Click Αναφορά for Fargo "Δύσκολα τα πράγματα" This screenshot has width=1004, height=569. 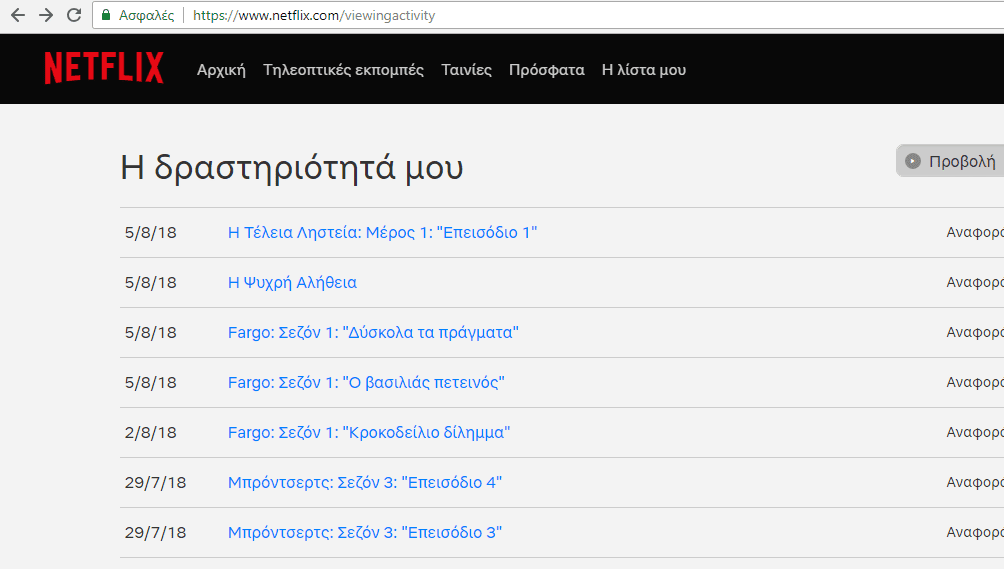(975, 332)
